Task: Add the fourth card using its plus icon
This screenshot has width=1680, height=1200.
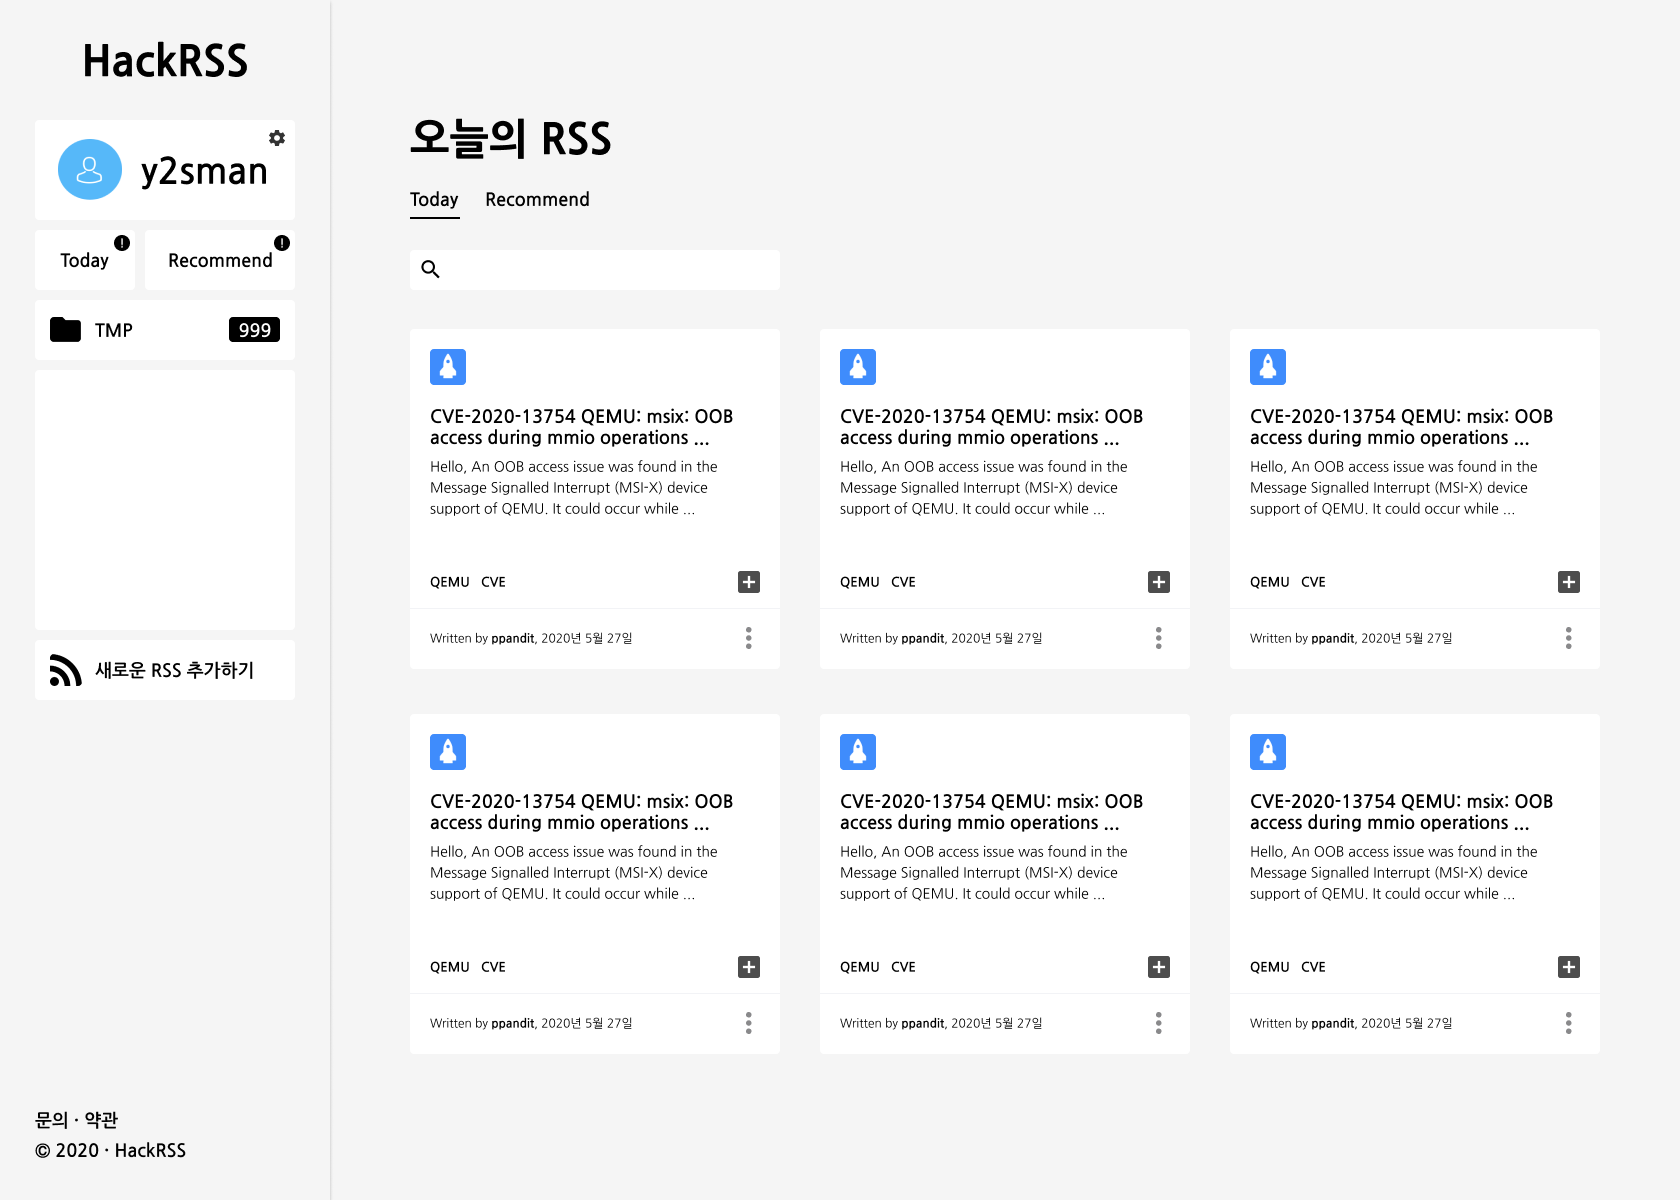Action: click(749, 967)
